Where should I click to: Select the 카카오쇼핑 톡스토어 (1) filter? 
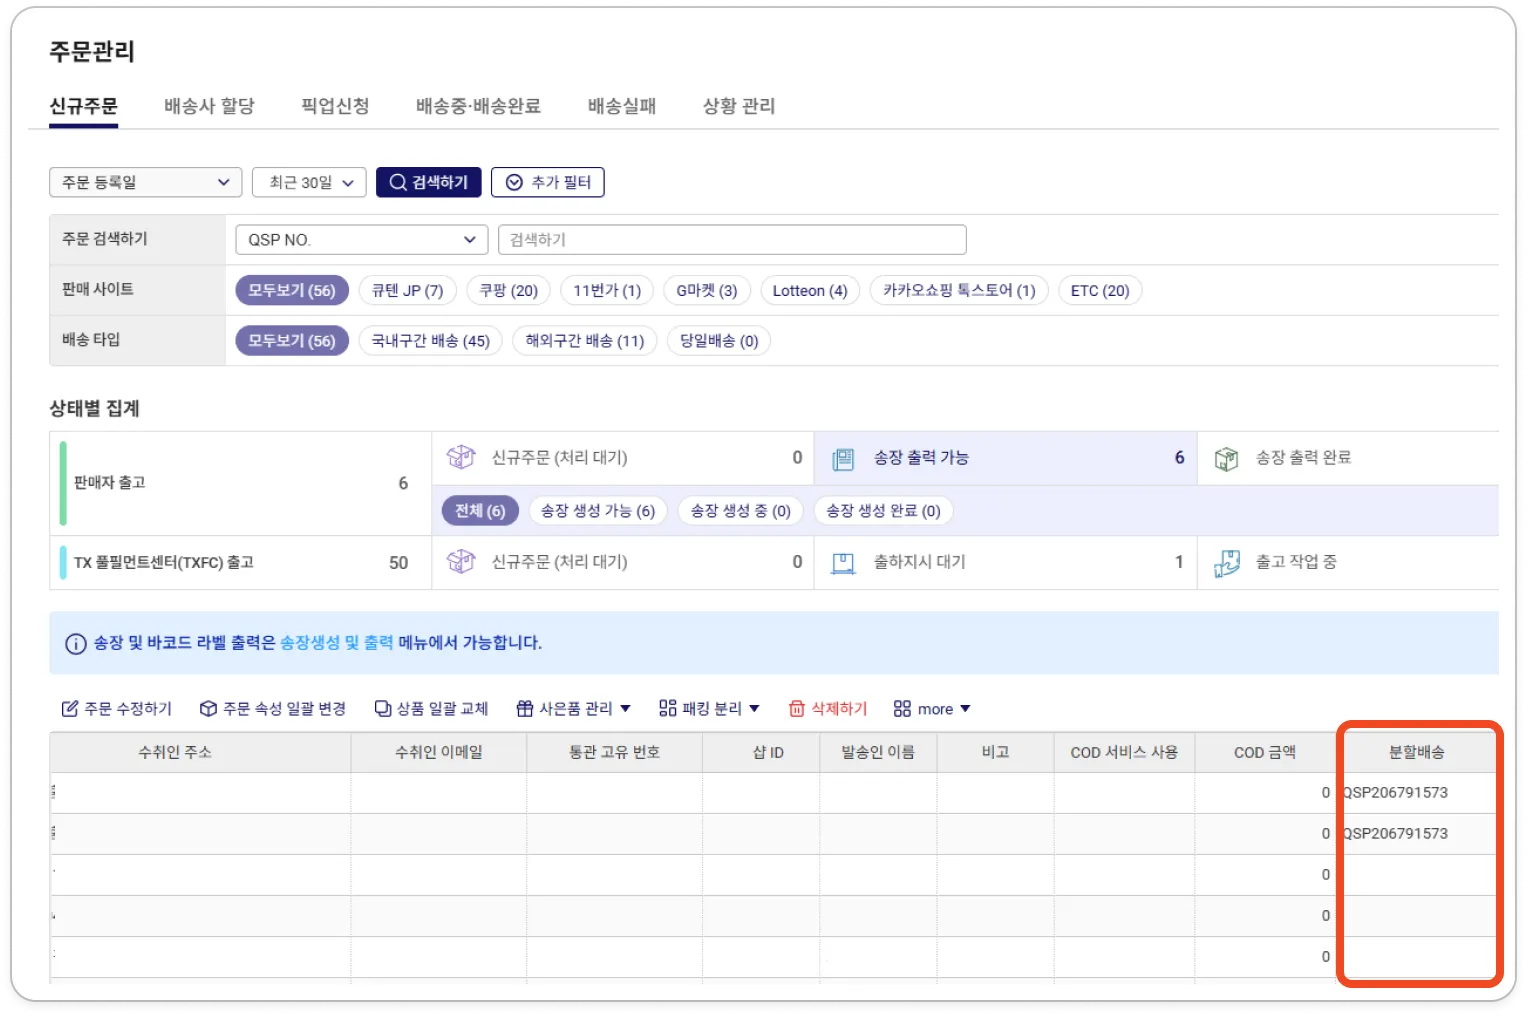tap(959, 290)
